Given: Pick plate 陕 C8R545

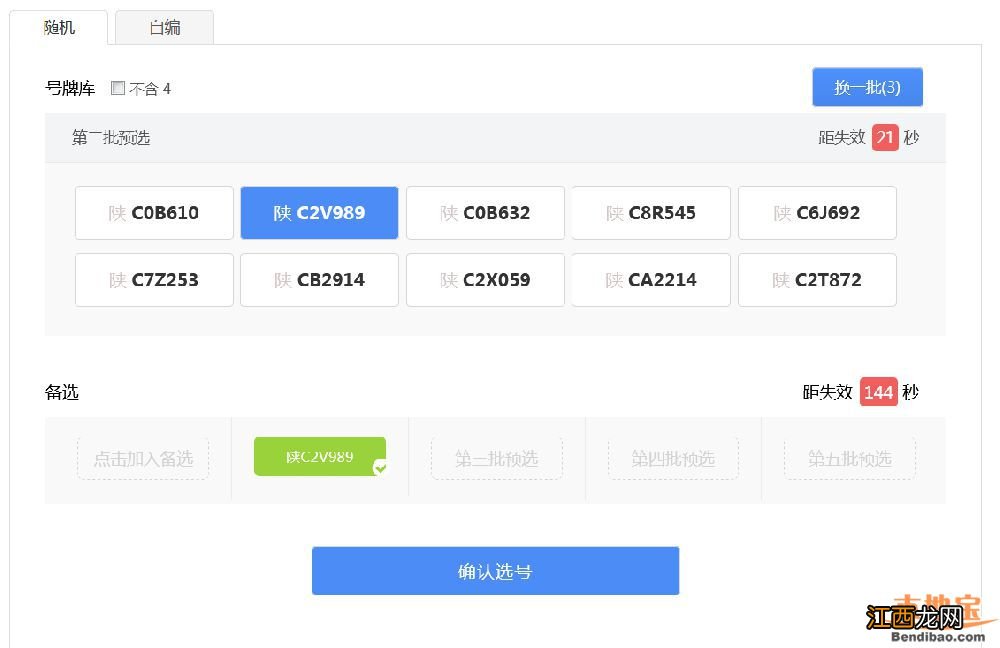Looking at the screenshot, I should (651, 213).
